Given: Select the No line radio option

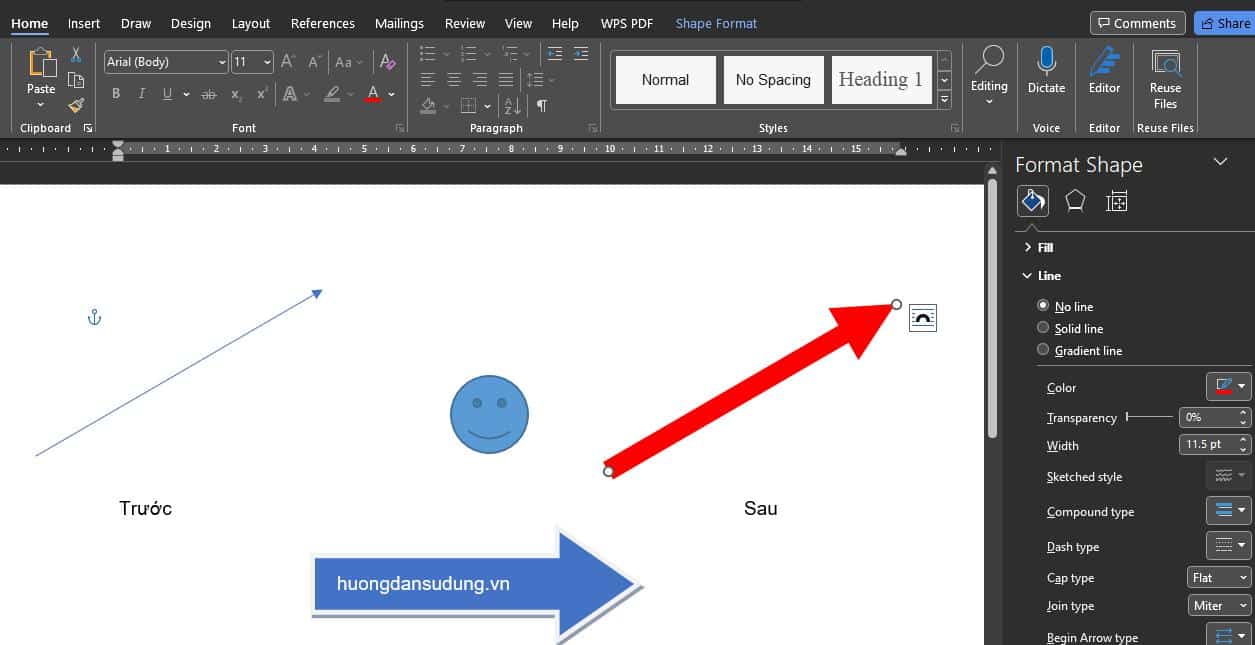Looking at the screenshot, I should (1043, 306).
